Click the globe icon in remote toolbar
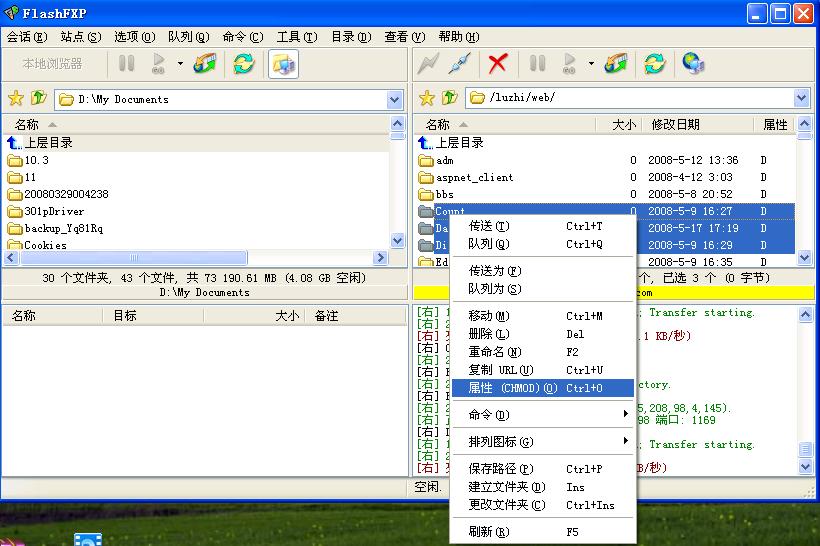This screenshot has height=546, width=820. (693, 64)
